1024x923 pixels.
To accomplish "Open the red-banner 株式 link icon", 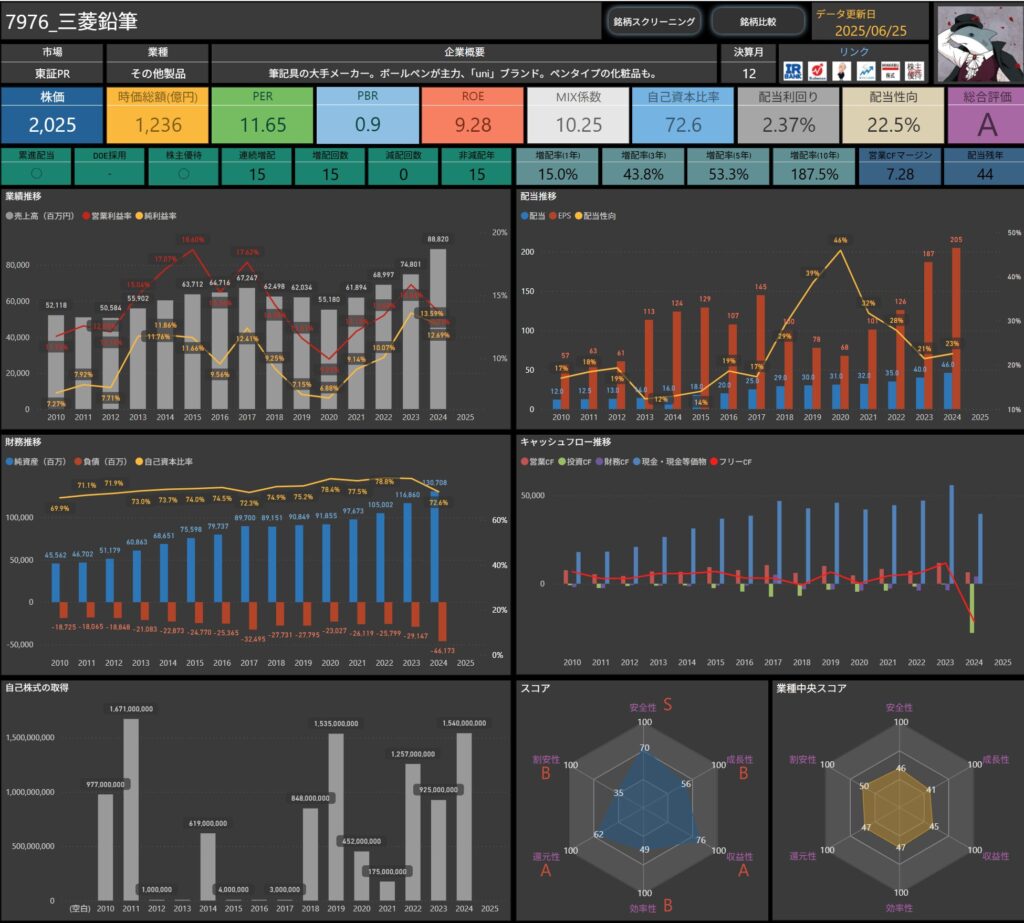I will [x=890, y=71].
